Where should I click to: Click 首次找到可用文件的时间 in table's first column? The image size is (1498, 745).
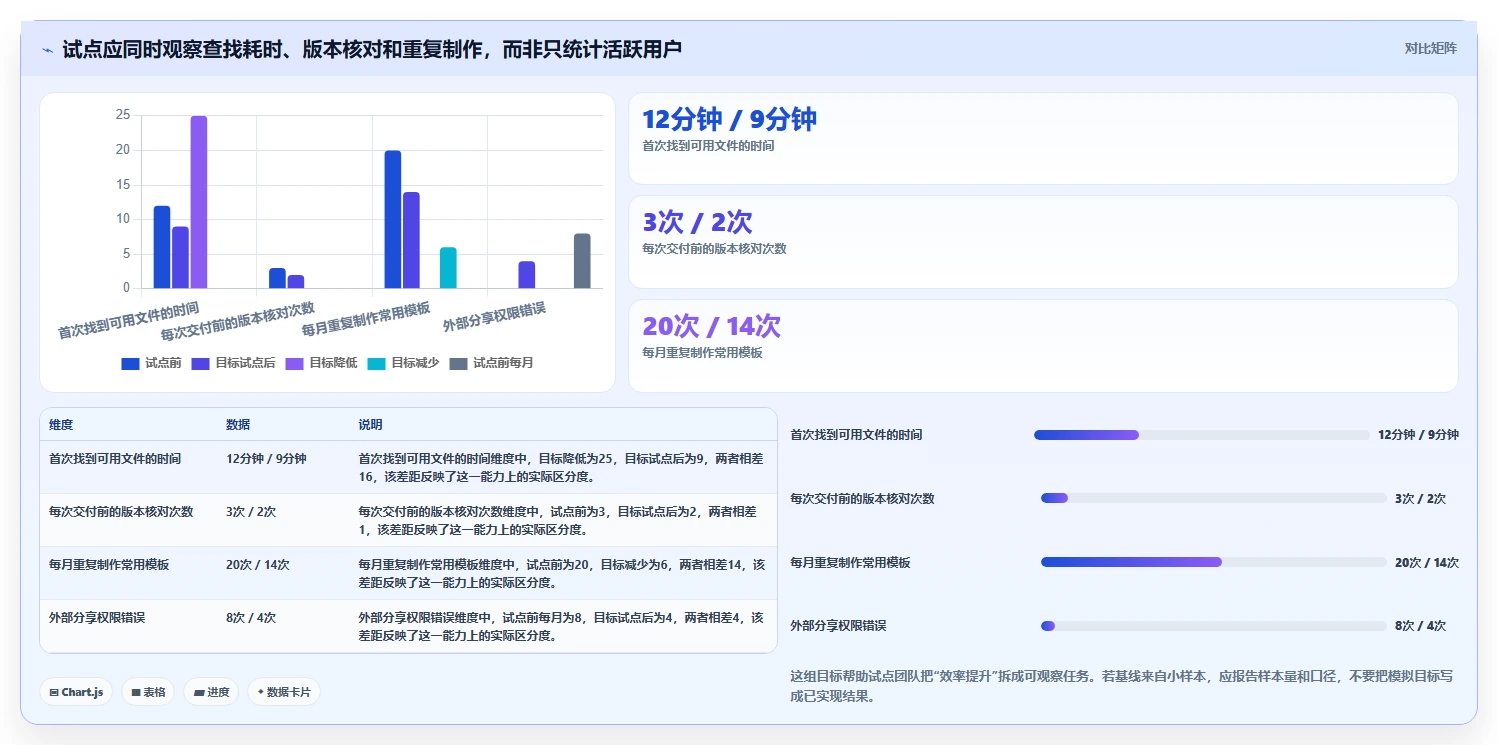[115, 459]
